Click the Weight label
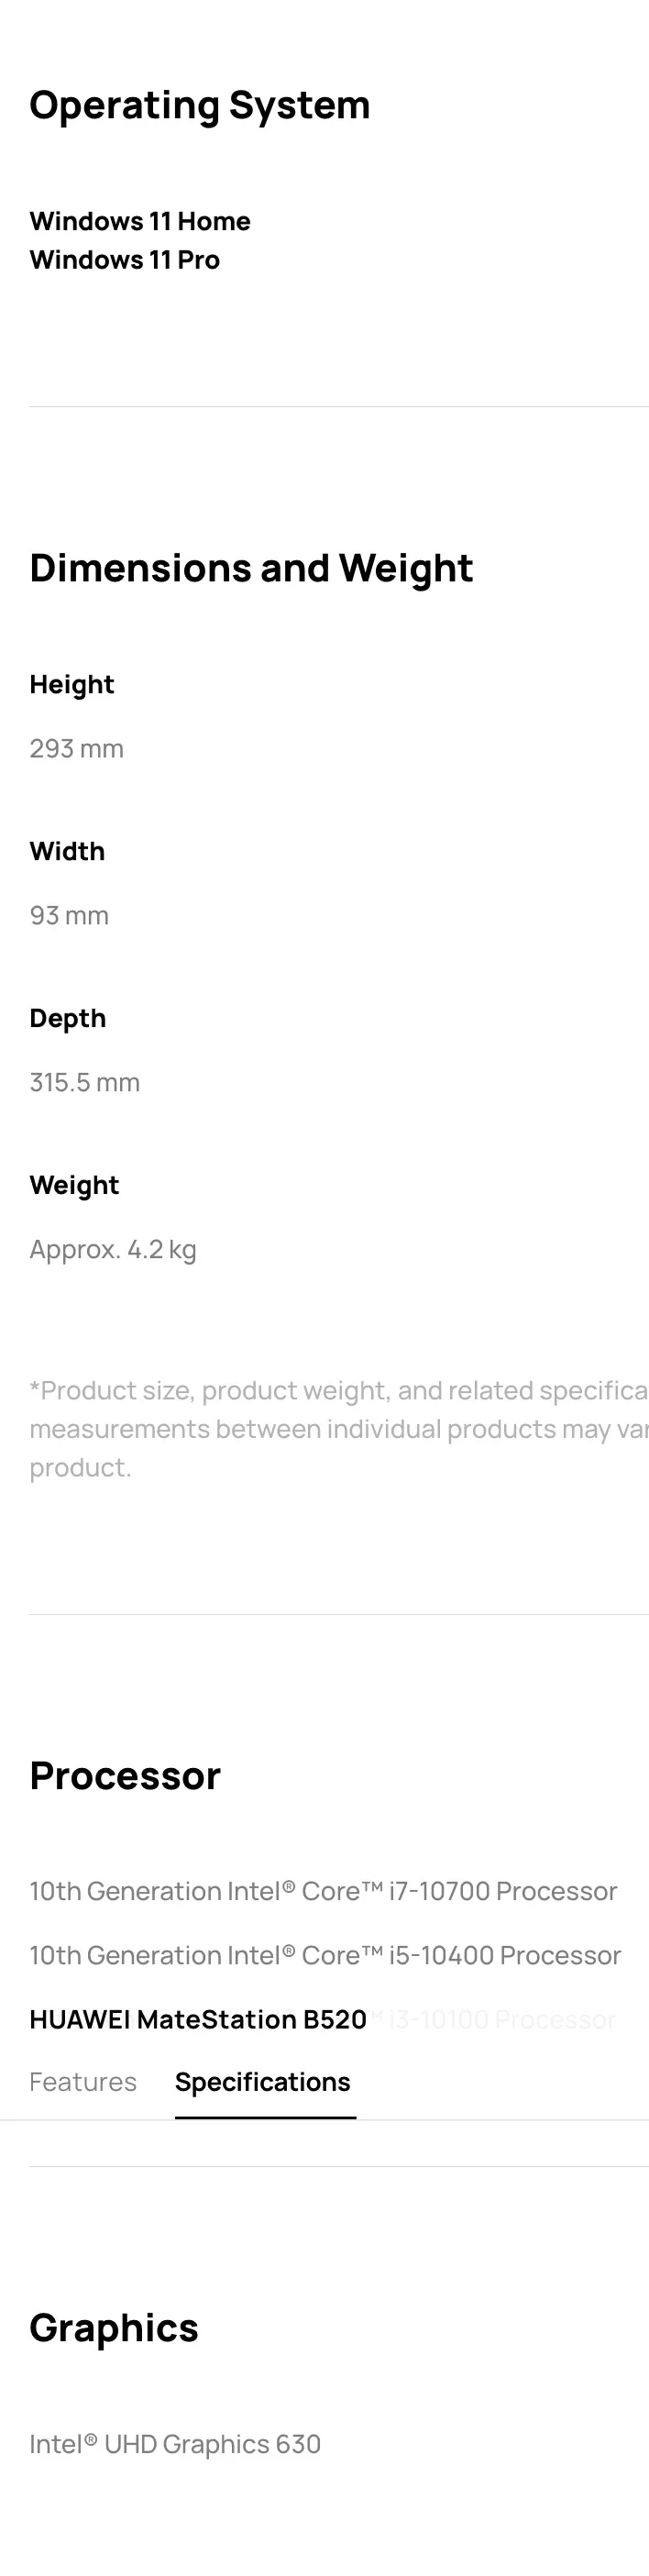 (74, 1186)
